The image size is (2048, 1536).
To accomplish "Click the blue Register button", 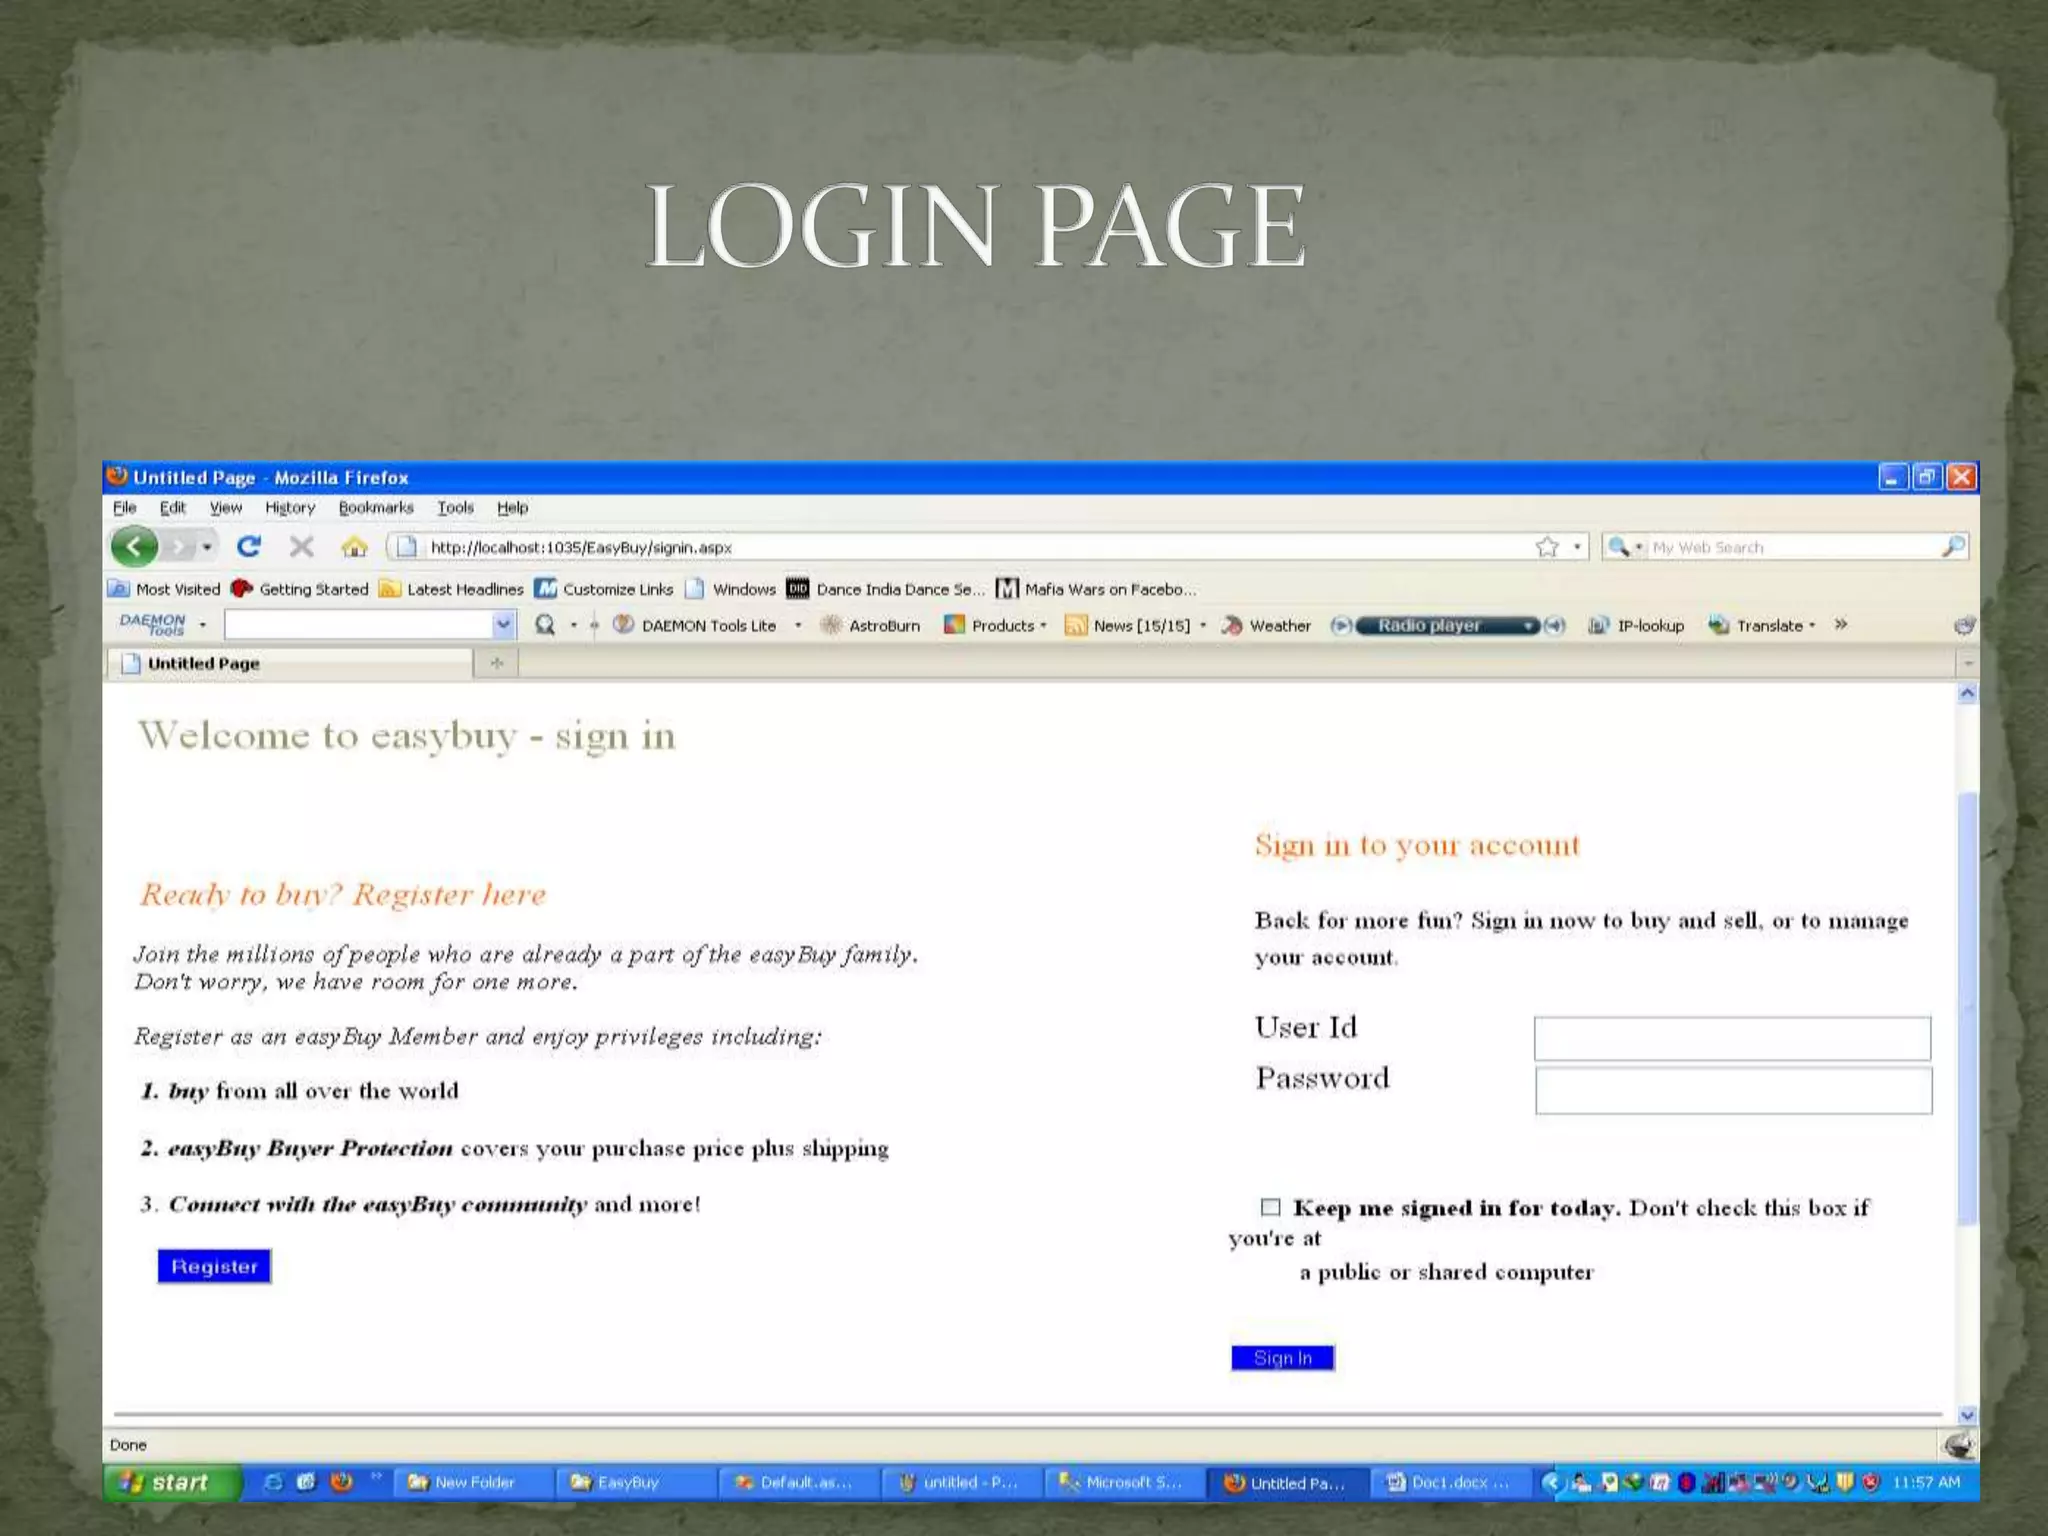I will tap(214, 1266).
